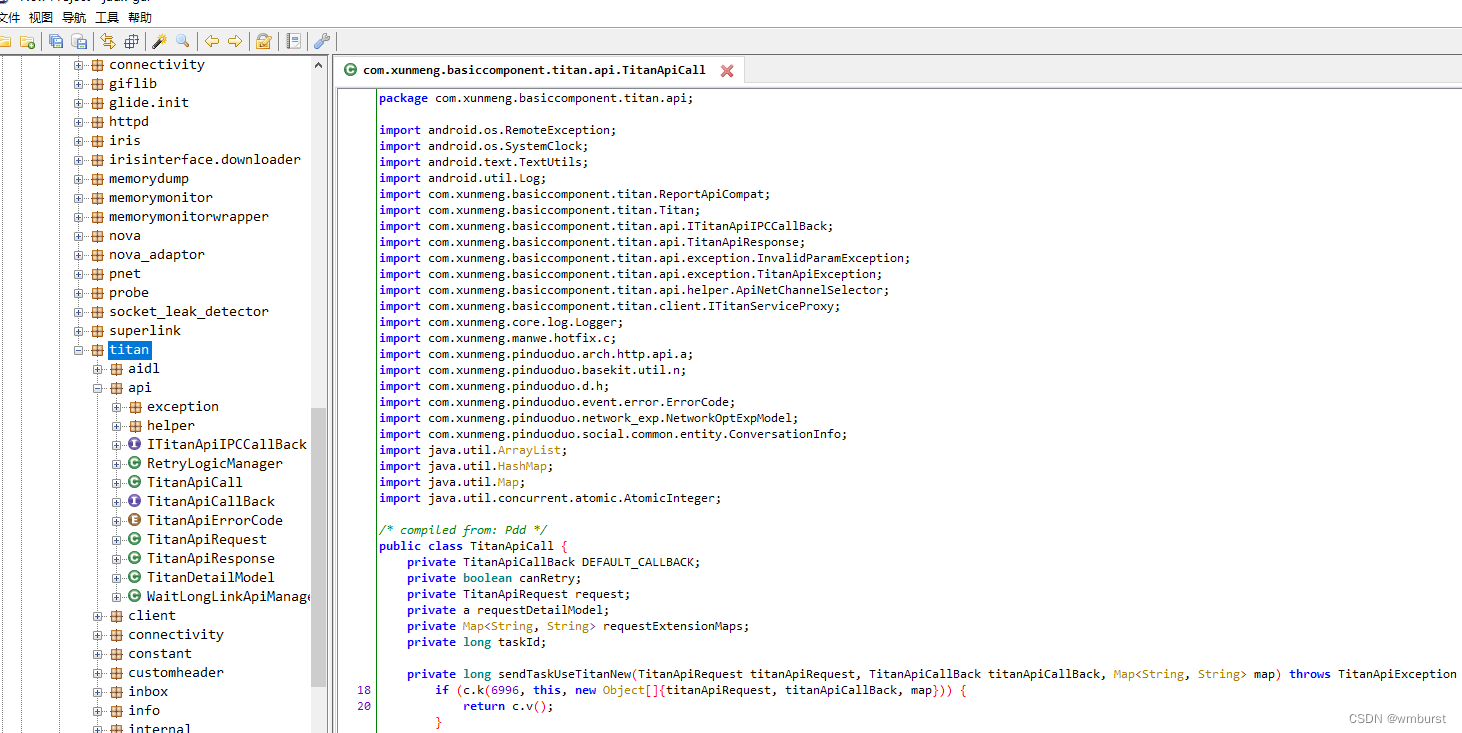Click the tree scrollbar up arrow
This screenshot has height=733, width=1462.
[x=319, y=64]
